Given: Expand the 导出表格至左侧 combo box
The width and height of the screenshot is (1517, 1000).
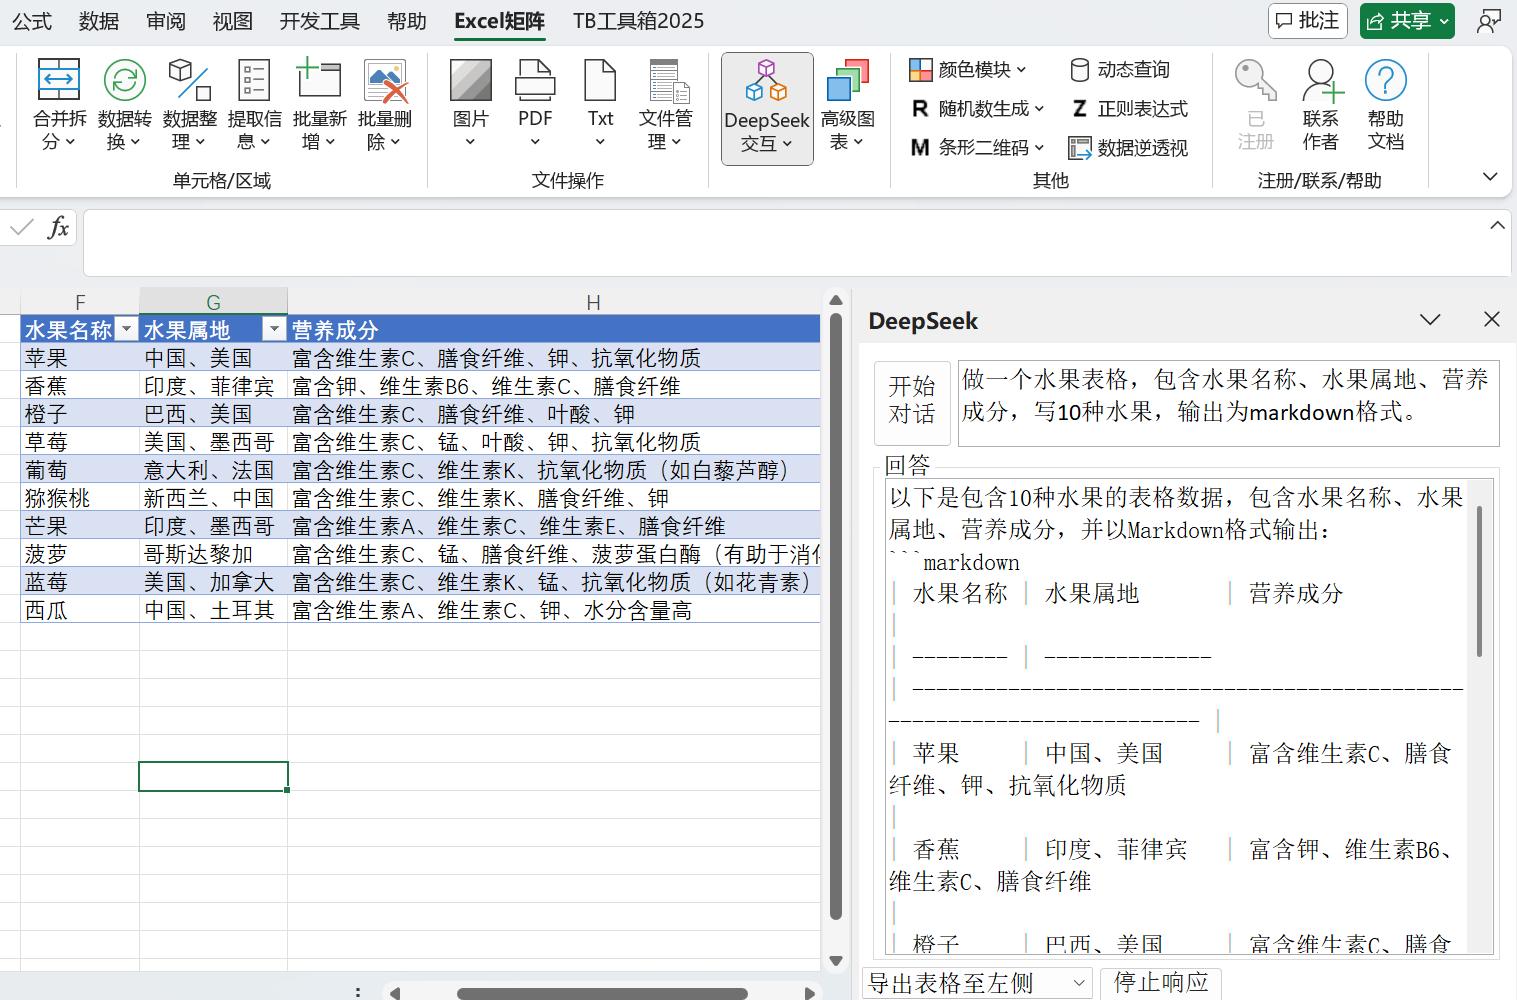Looking at the screenshot, I should click(x=1078, y=983).
